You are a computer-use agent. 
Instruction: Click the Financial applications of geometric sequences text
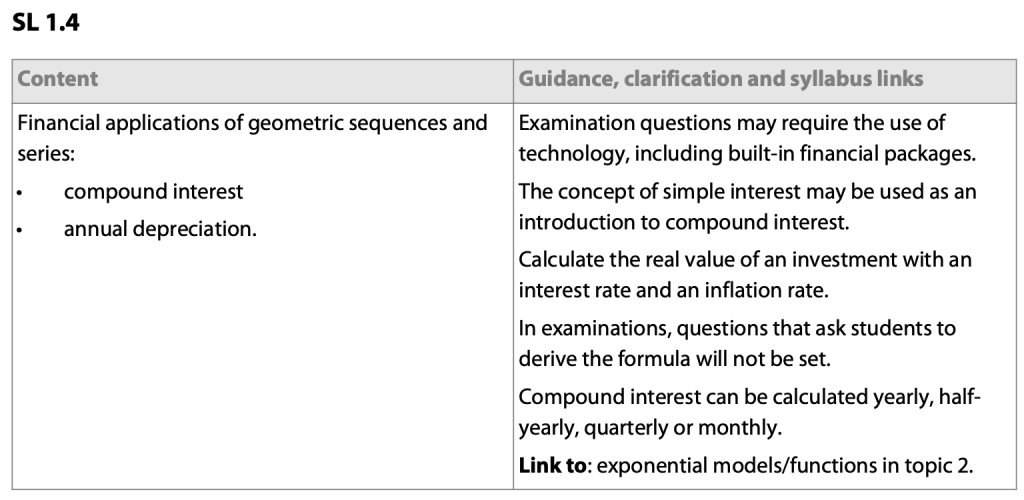tap(252, 124)
